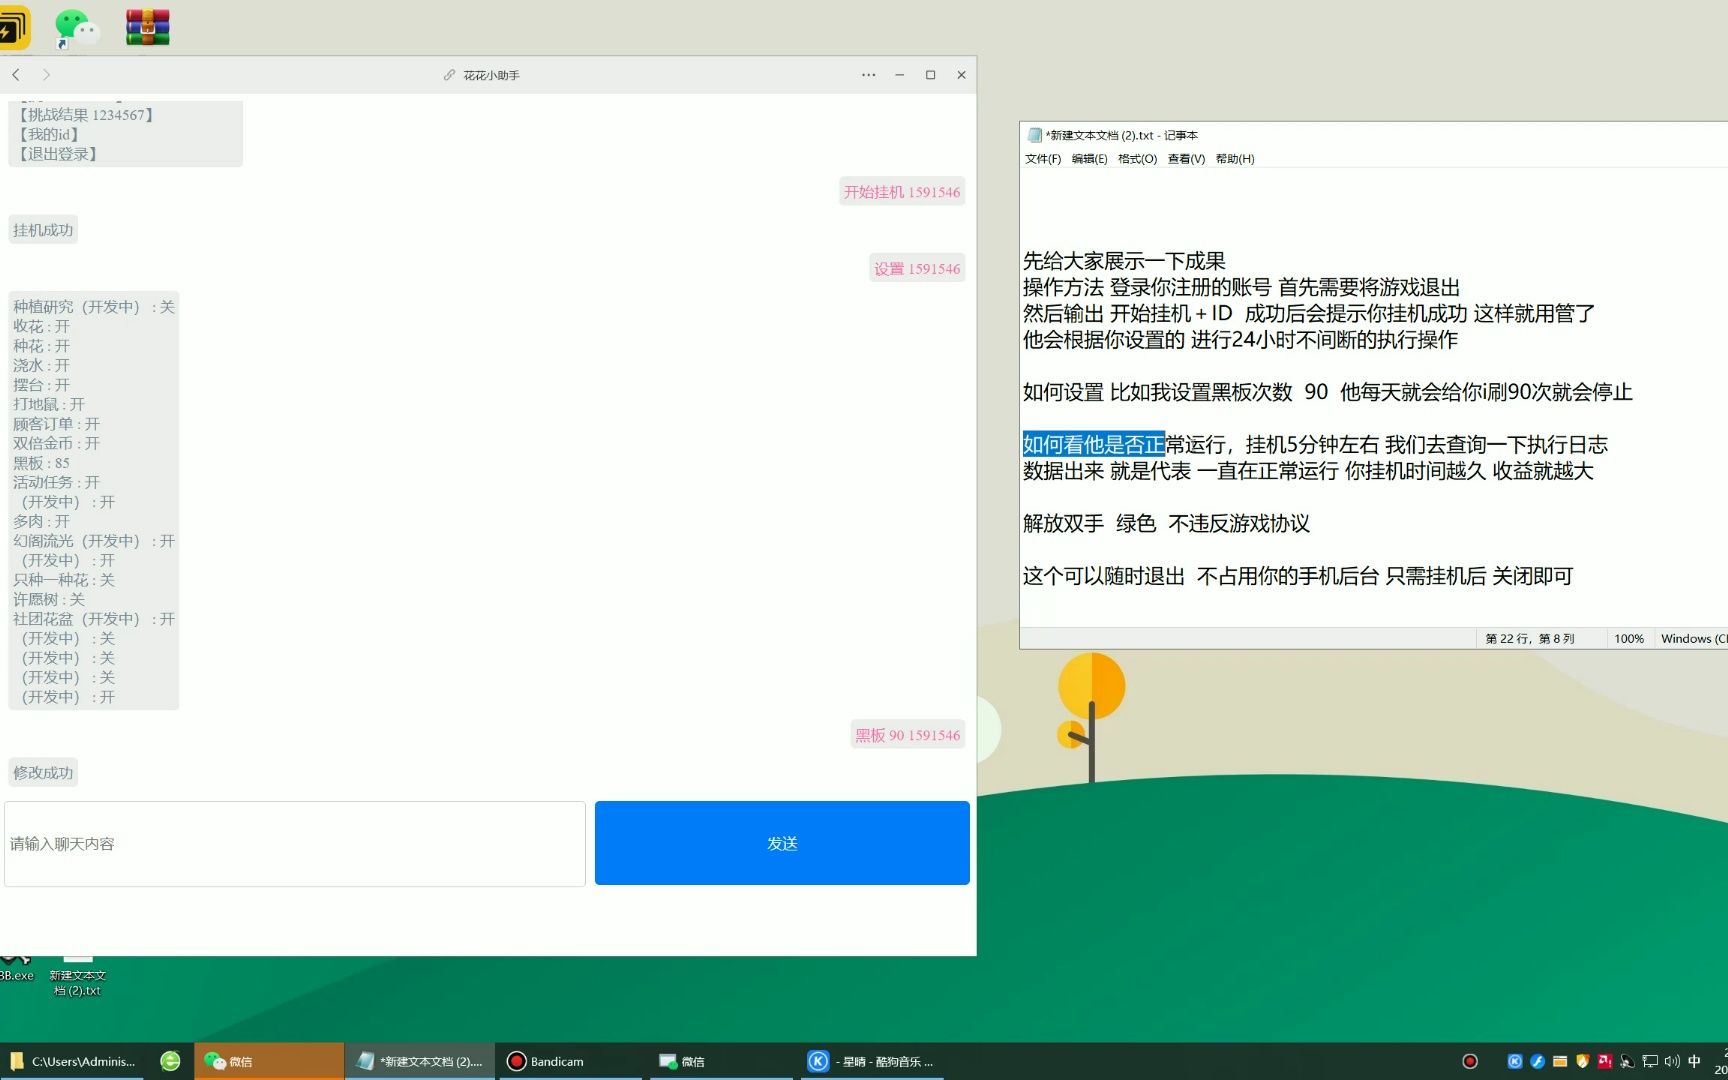
Task: Click the blue Flash tray icon
Action: [x=1537, y=1061]
